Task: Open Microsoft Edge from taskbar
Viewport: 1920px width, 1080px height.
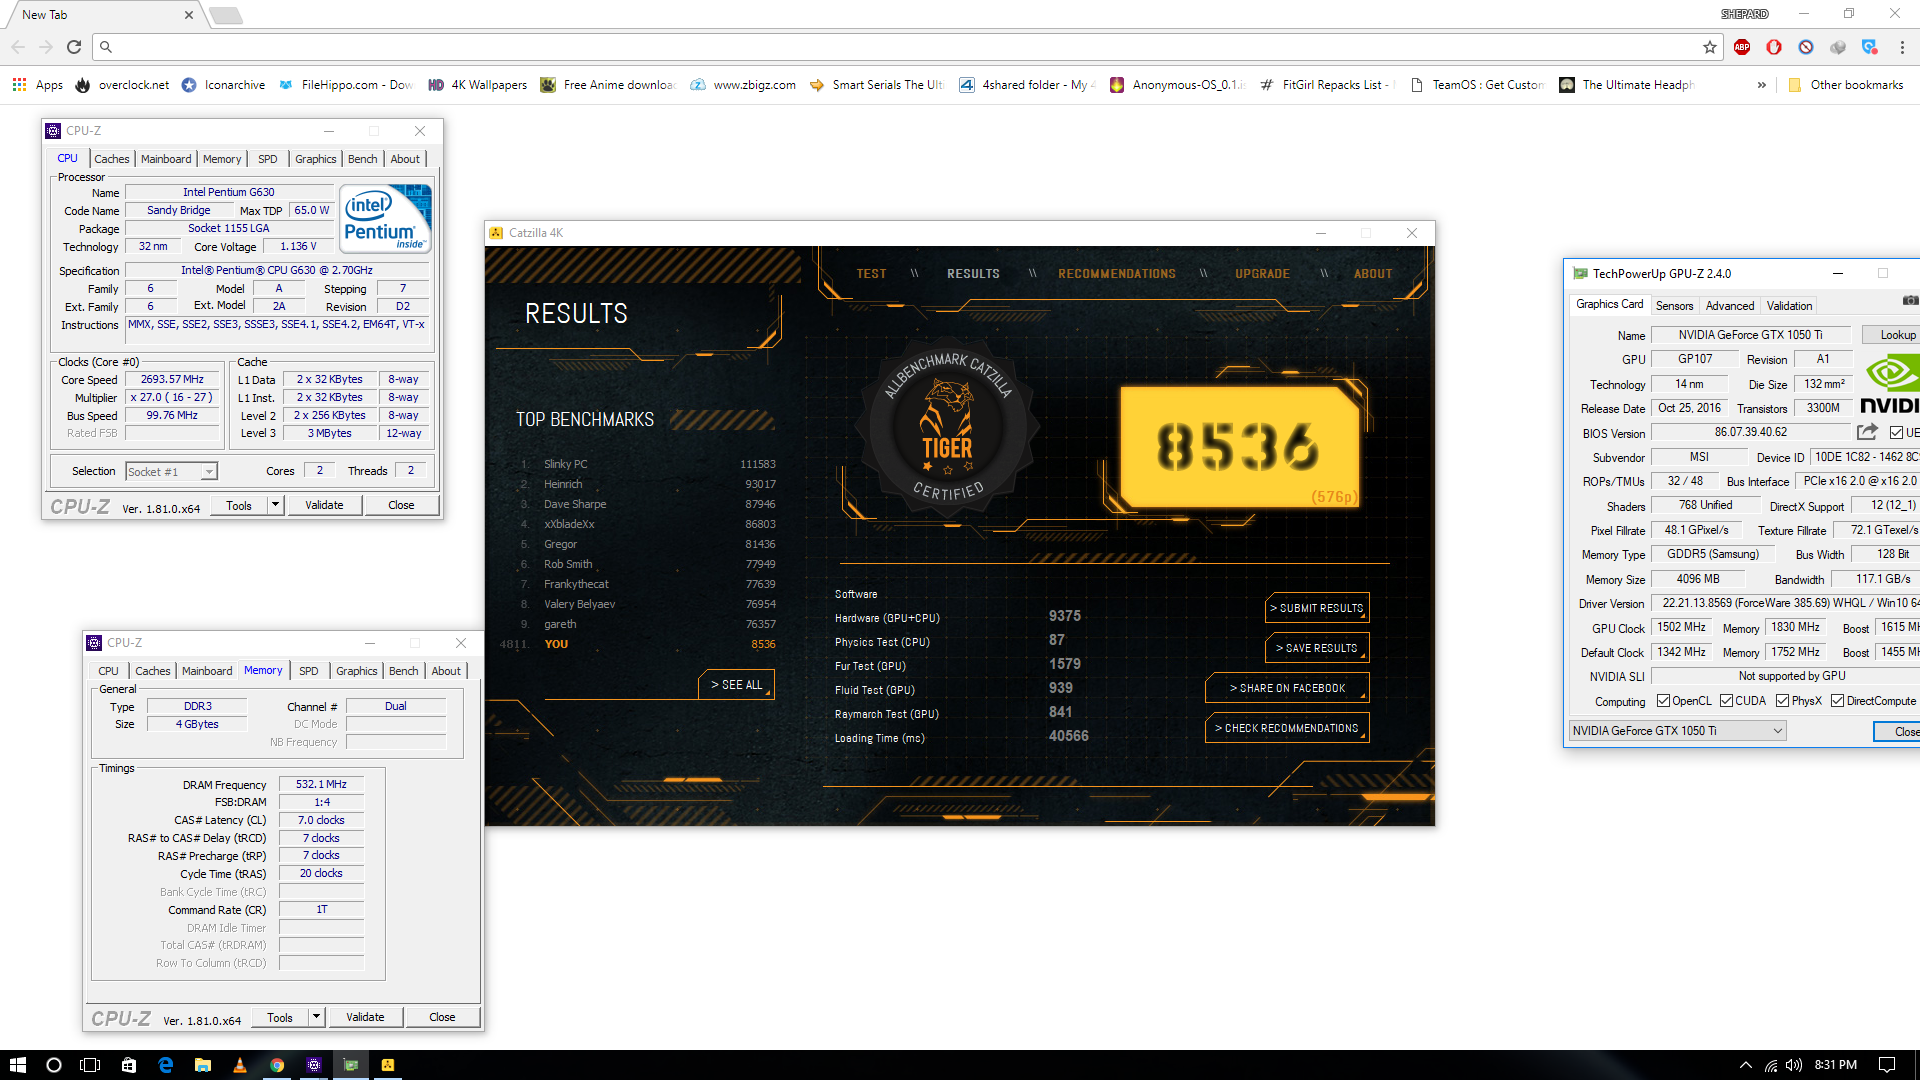Action: coord(165,1065)
